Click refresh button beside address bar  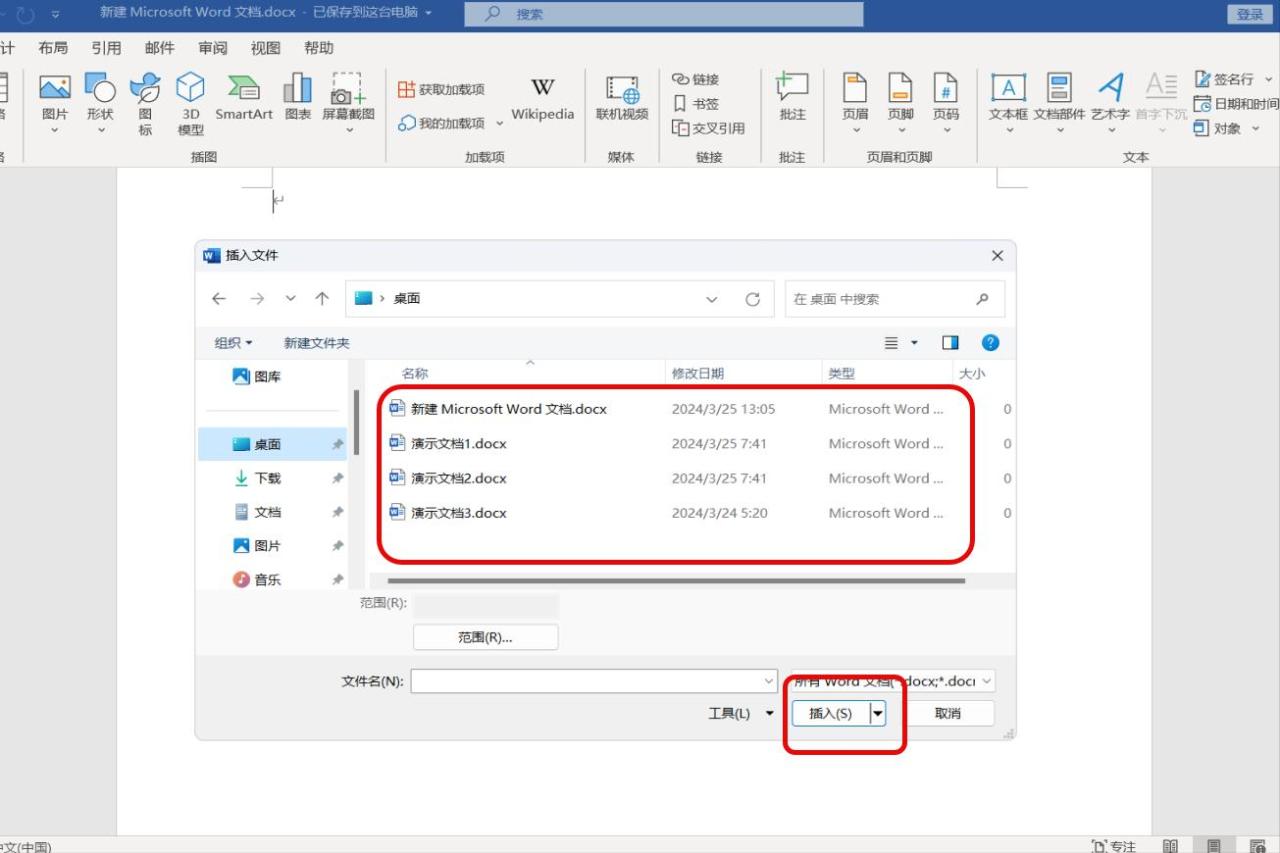click(753, 299)
